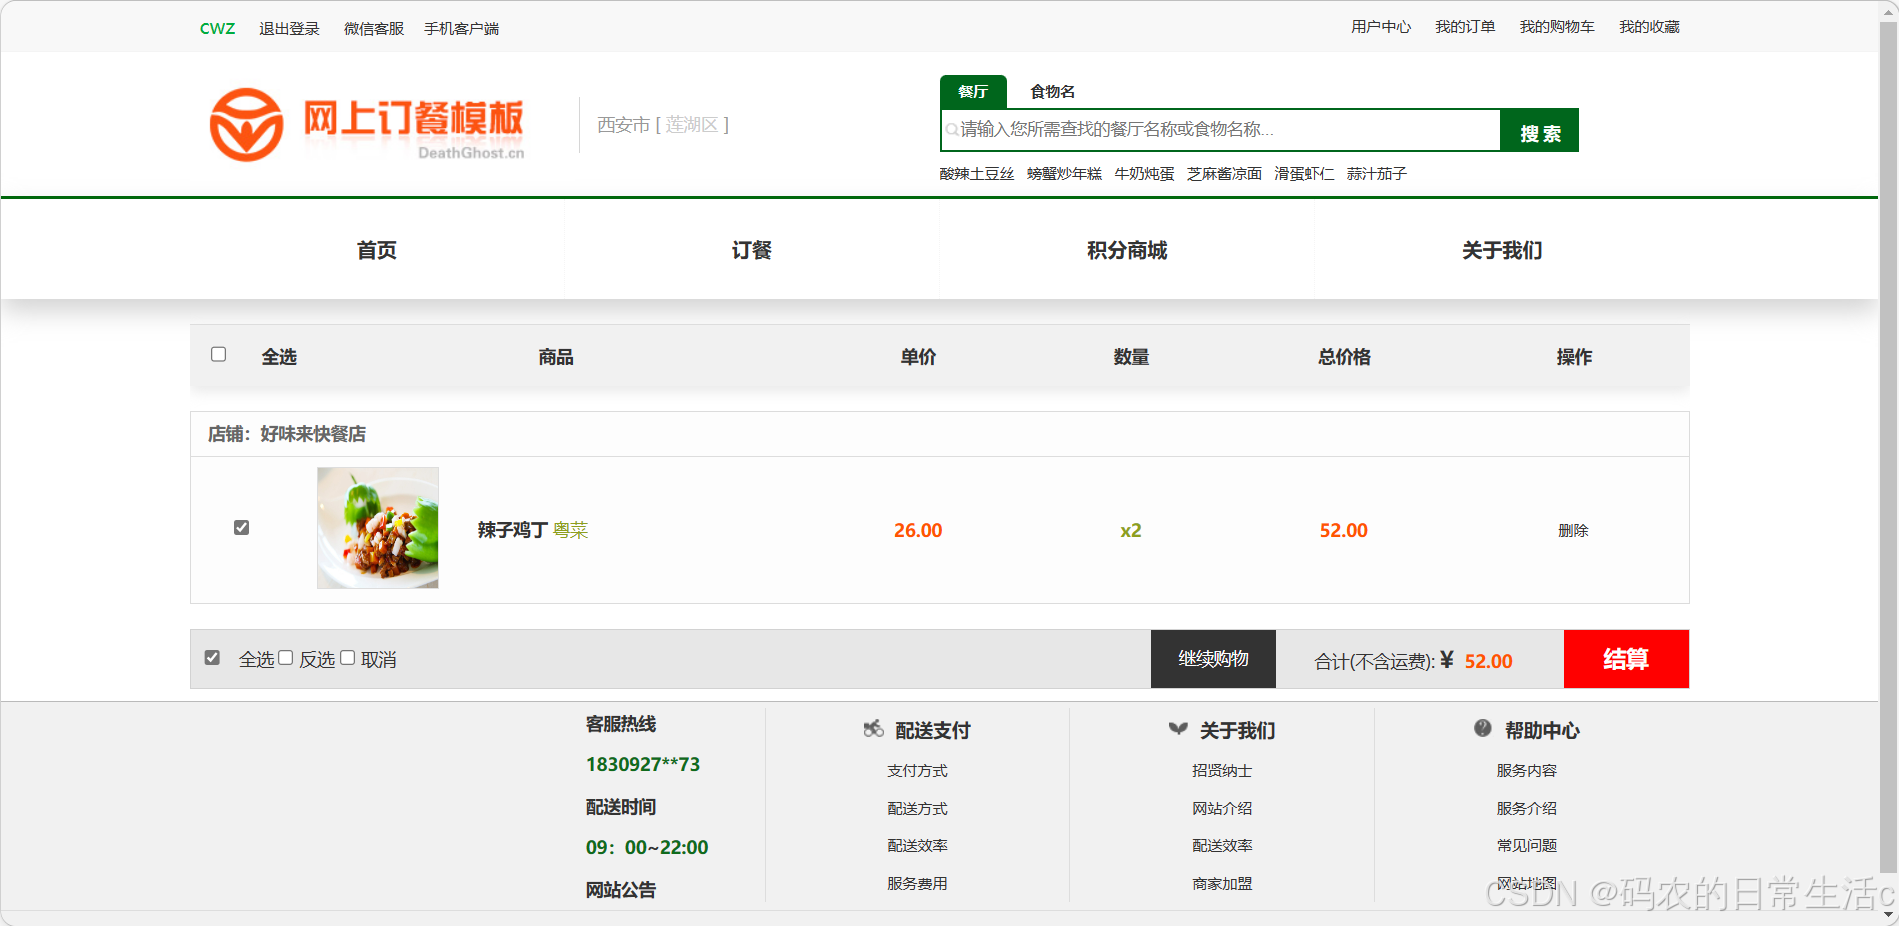
Task: Click the 网上订餐模板 site logo
Action: 365,124
